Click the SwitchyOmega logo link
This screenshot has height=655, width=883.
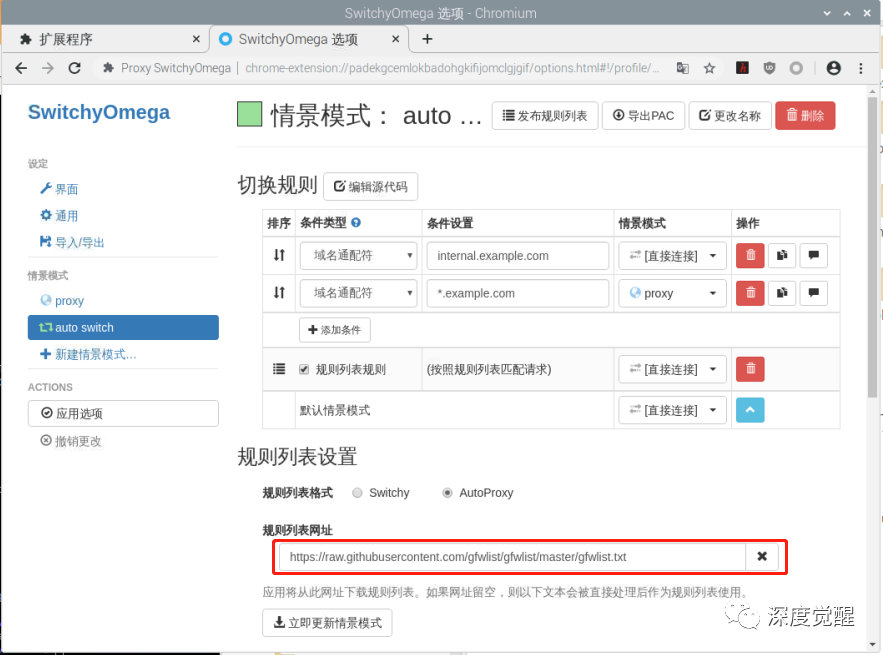tap(99, 112)
